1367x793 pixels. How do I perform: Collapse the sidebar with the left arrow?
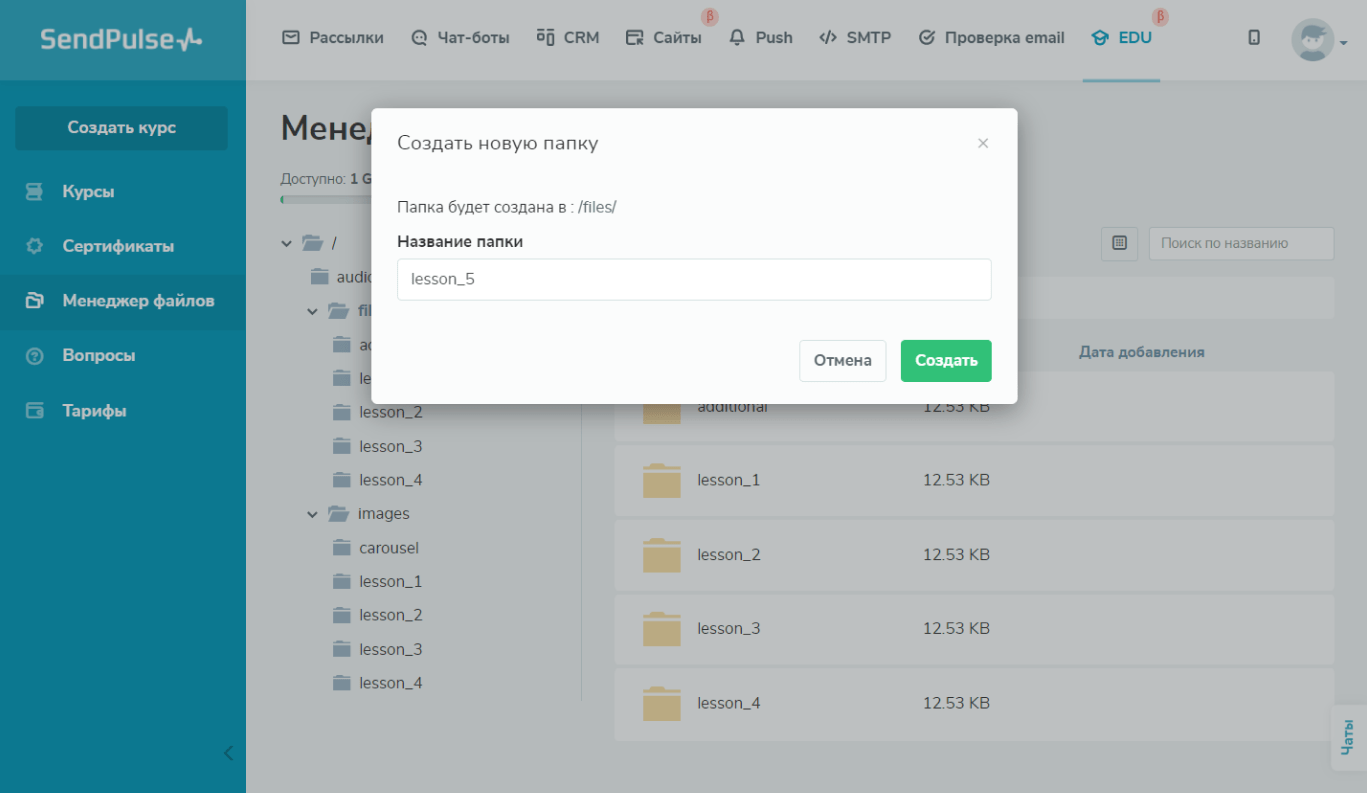pos(228,753)
